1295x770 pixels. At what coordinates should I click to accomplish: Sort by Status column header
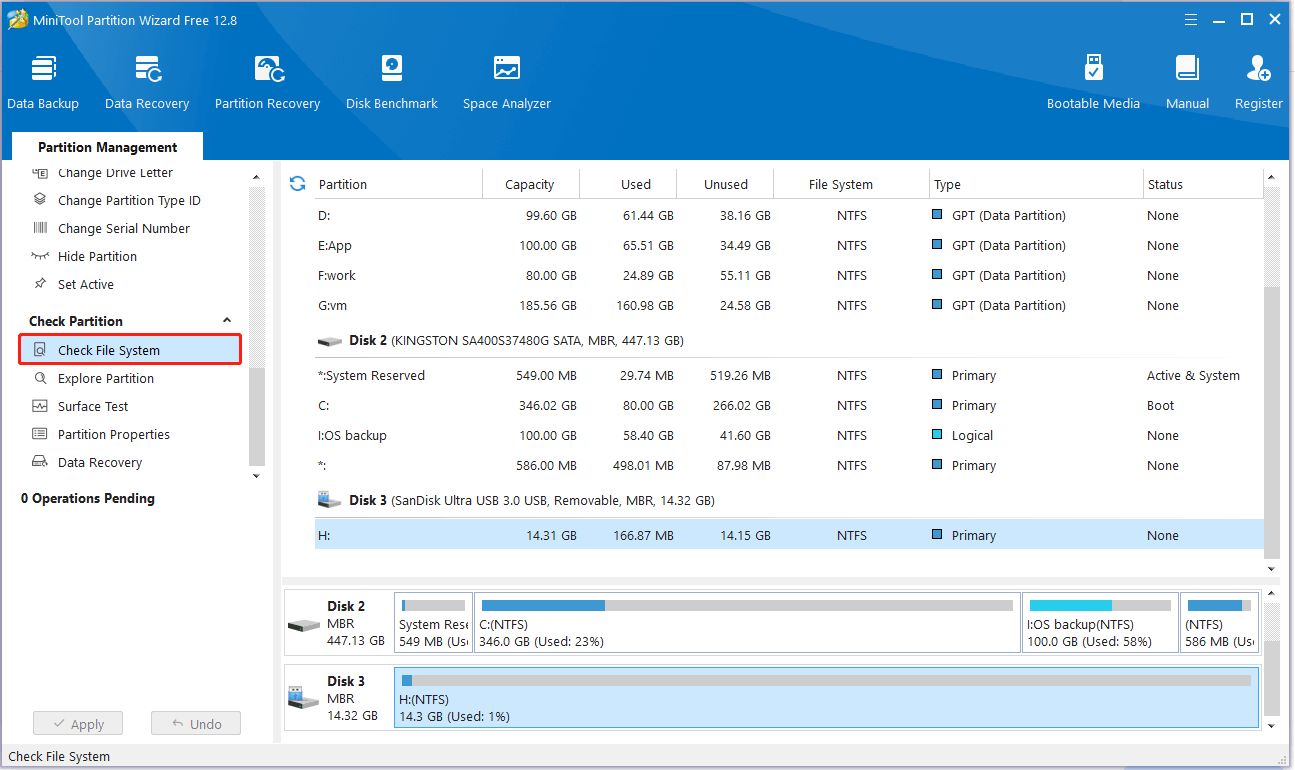1203,184
